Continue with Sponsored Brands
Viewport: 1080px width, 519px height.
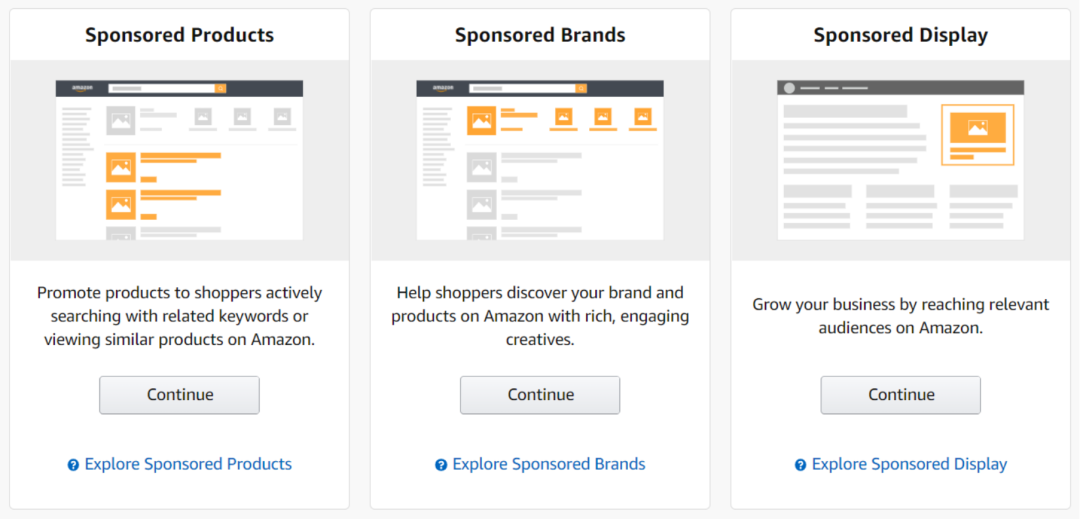point(540,395)
